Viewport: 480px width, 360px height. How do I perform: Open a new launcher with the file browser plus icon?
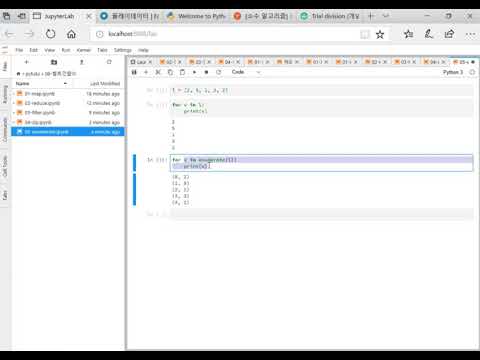tap(27, 62)
